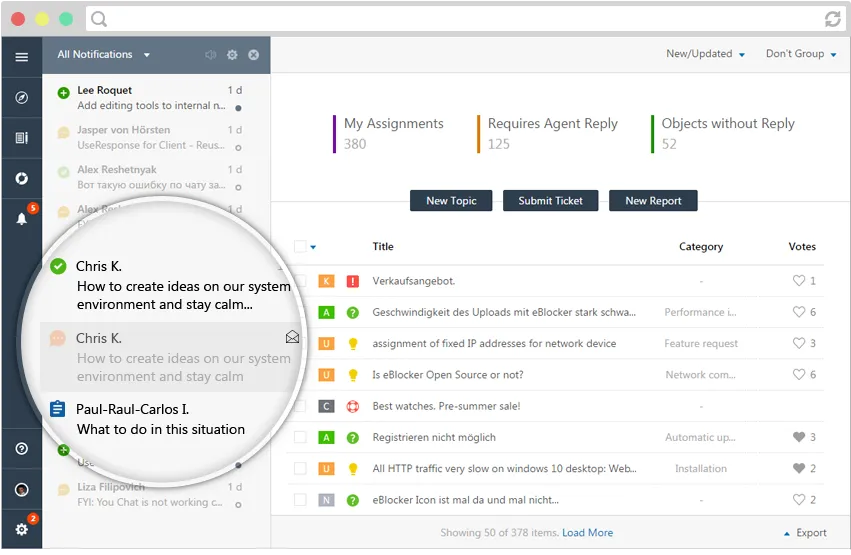The height and width of the screenshot is (555, 851).
Task: Open help question mark in sidebar
Action: [x=22, y=449]
